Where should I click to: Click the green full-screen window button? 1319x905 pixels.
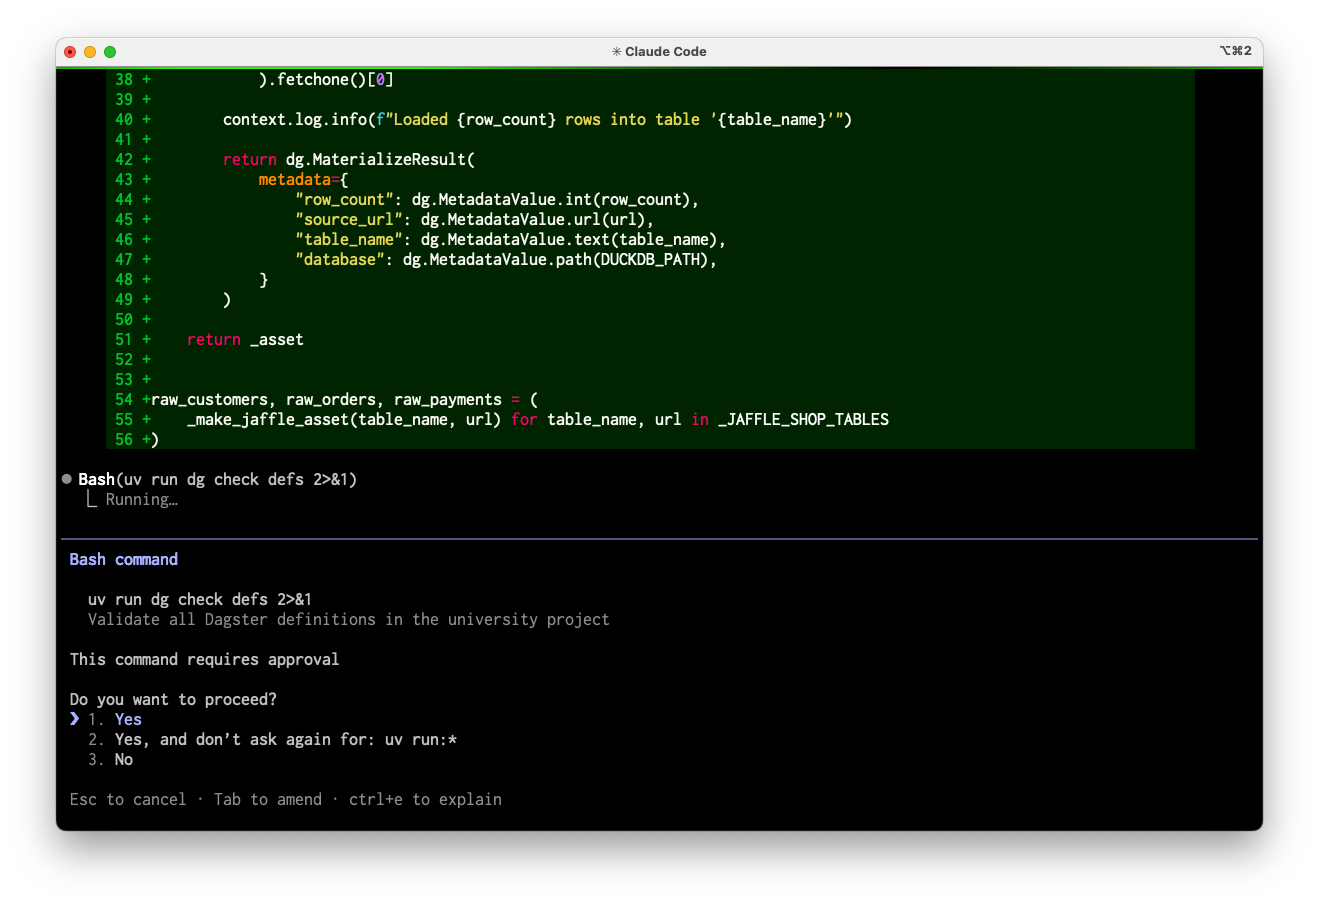tap(110, 52)
